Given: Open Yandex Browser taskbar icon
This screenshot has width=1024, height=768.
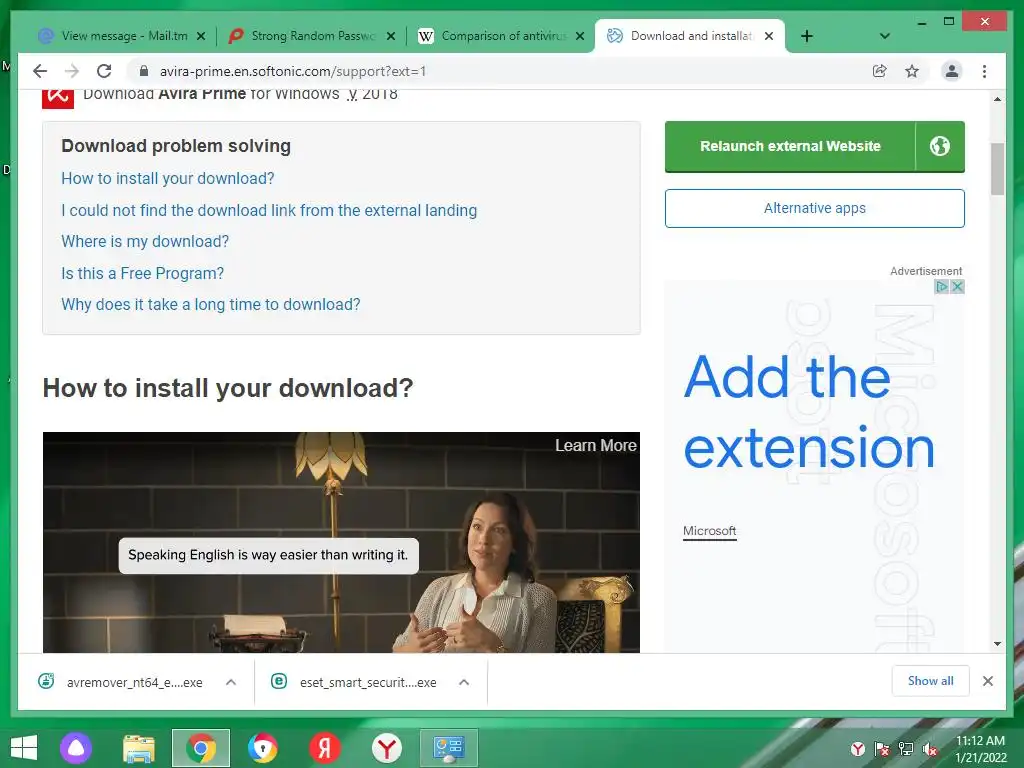Looking at the screenshot, I should (387, 748).
